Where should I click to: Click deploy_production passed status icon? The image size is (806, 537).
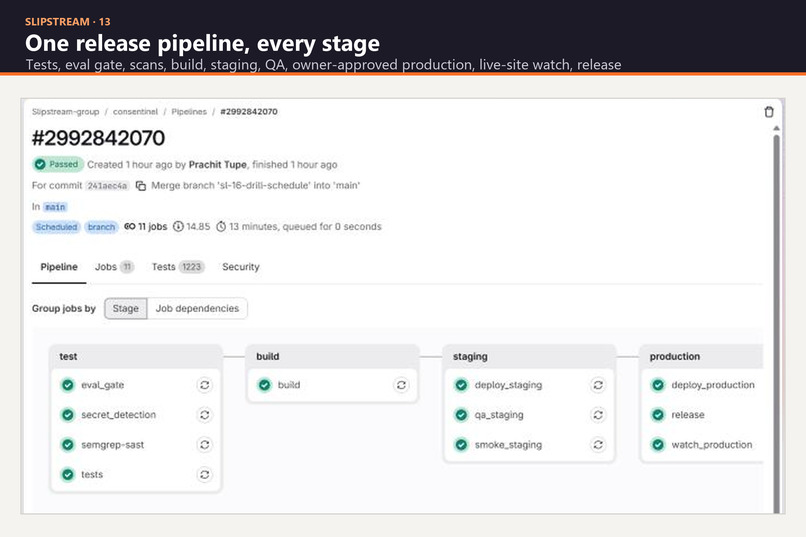coord(658,385)
